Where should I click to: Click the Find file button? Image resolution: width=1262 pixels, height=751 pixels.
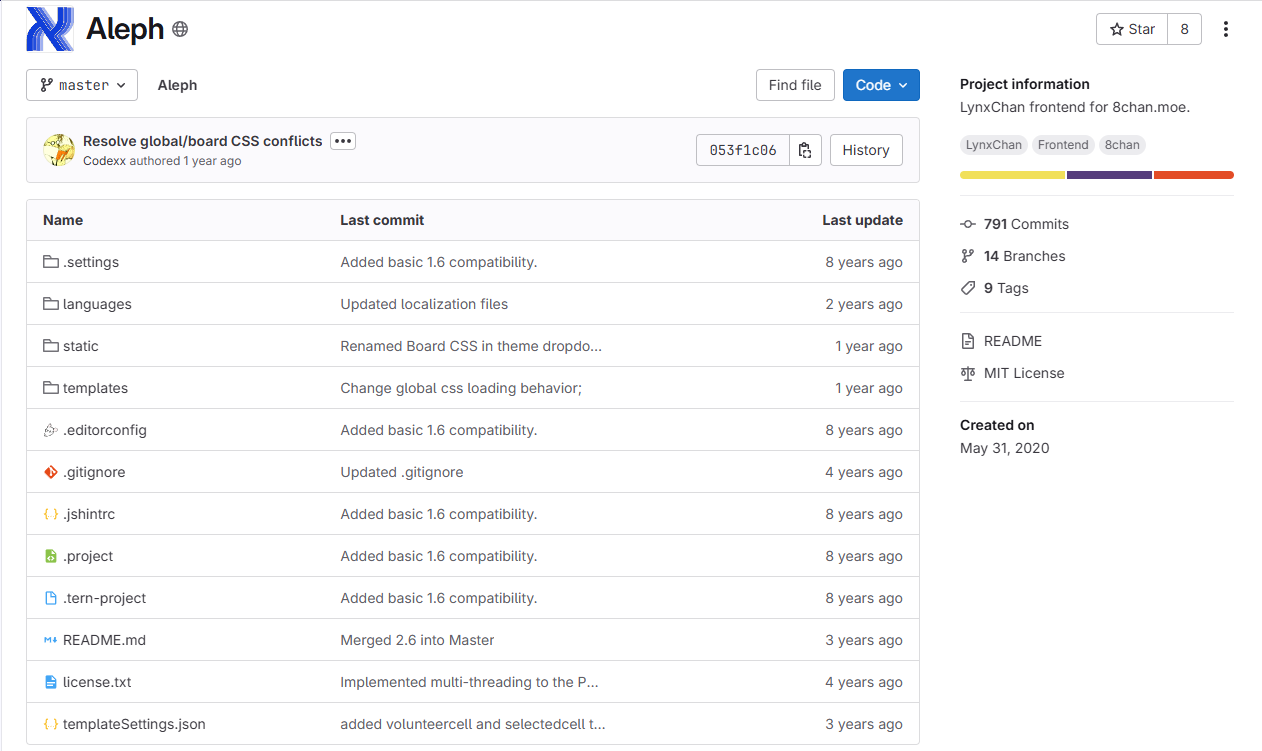click(795, 85)
